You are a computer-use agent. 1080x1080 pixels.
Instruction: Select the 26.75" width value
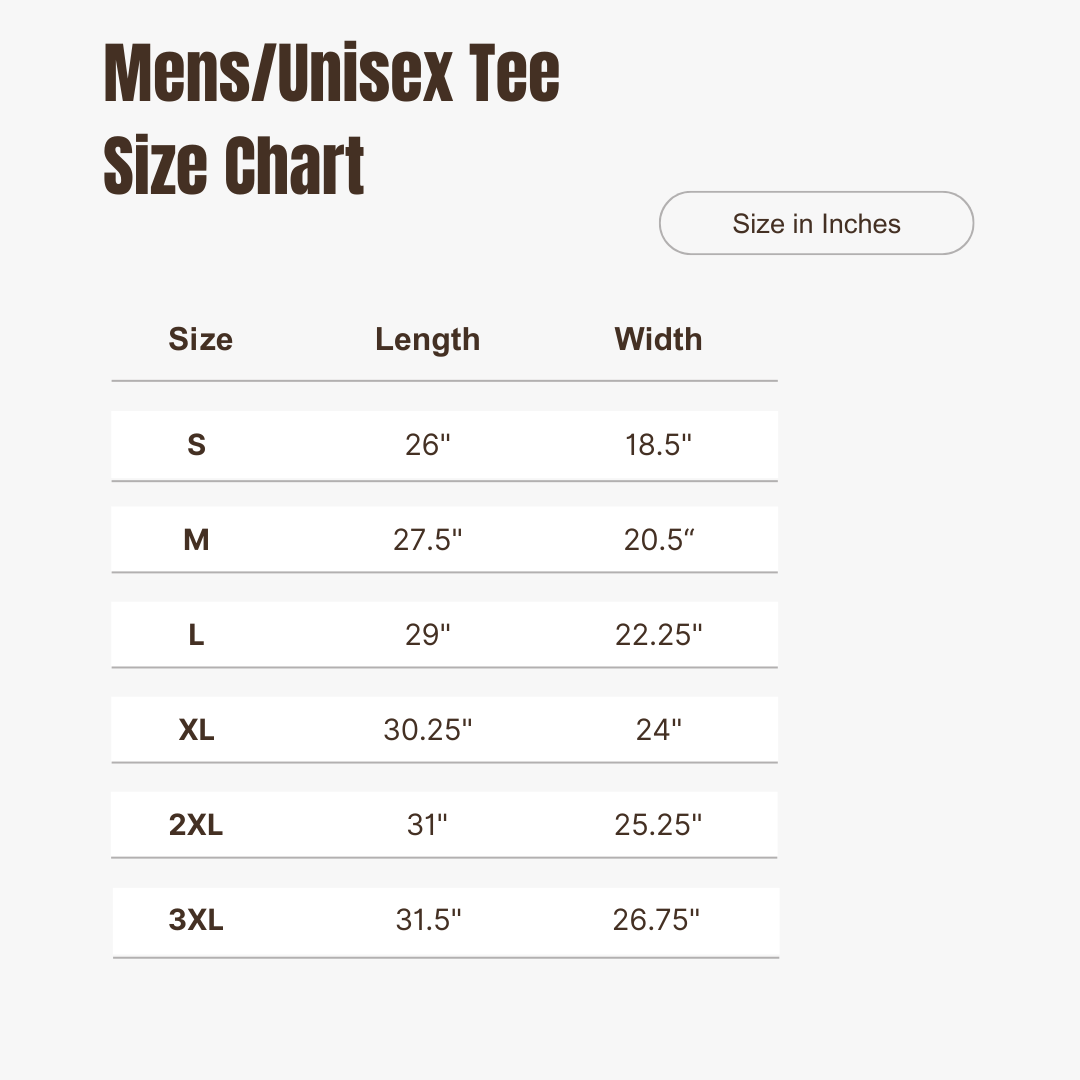point(656,920)
